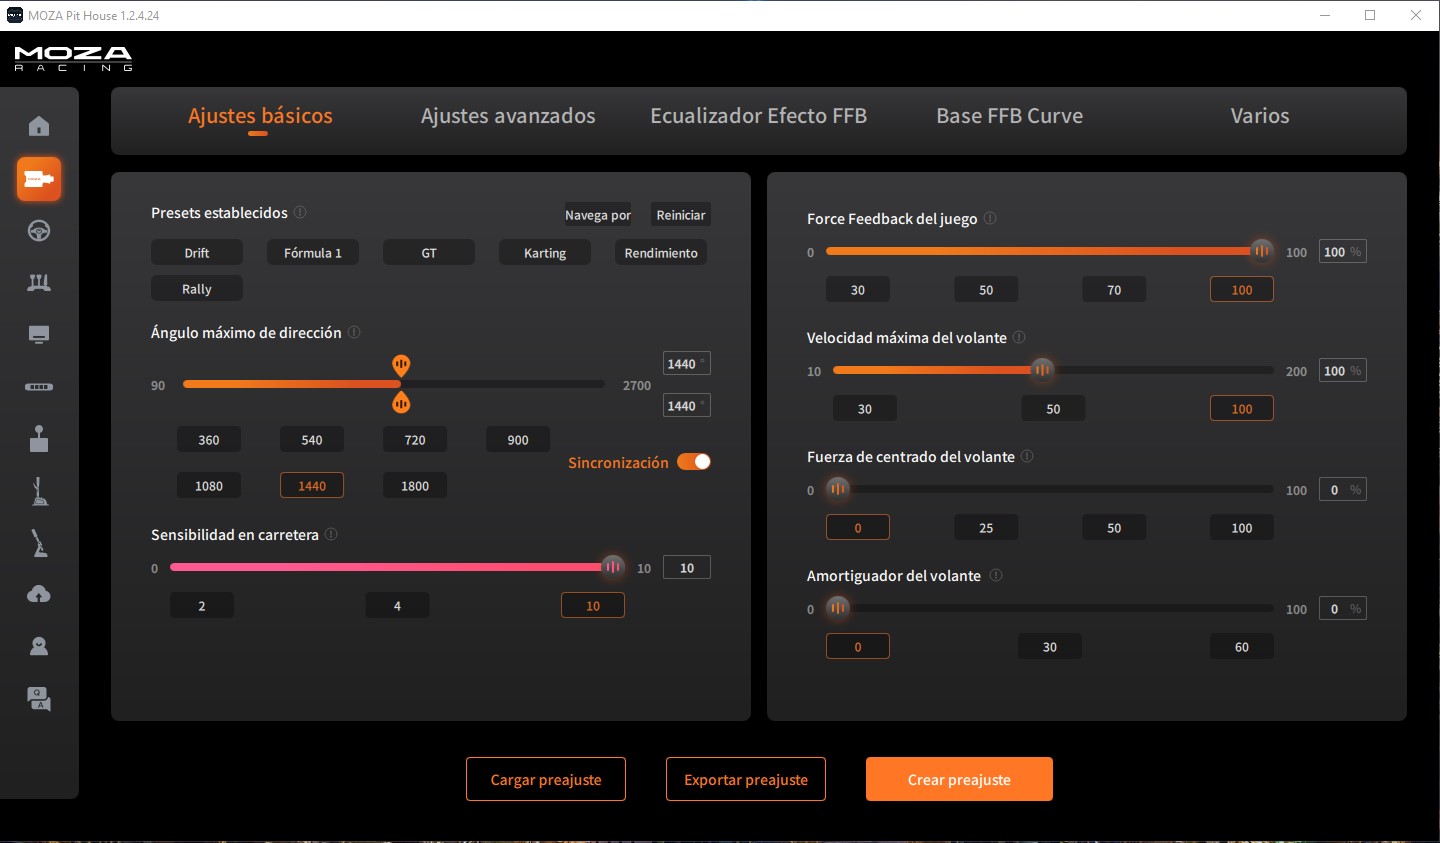The image size is (1440, 843).
Task: Open the Base FFB Curve tab
Action: point(1009,116)
